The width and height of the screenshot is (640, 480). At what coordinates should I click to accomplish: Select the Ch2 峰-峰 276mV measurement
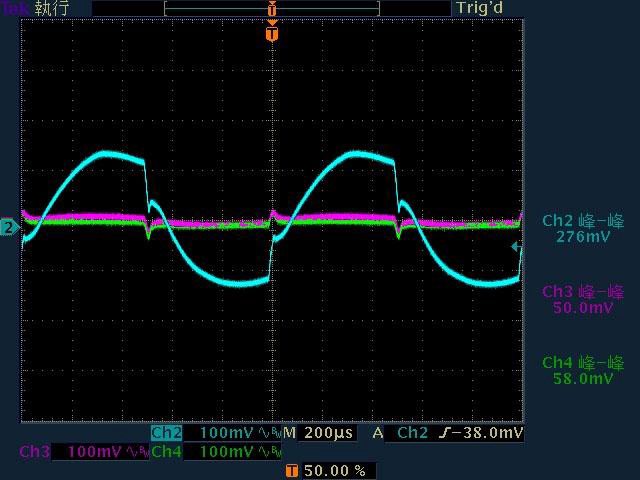coord(583,229)
